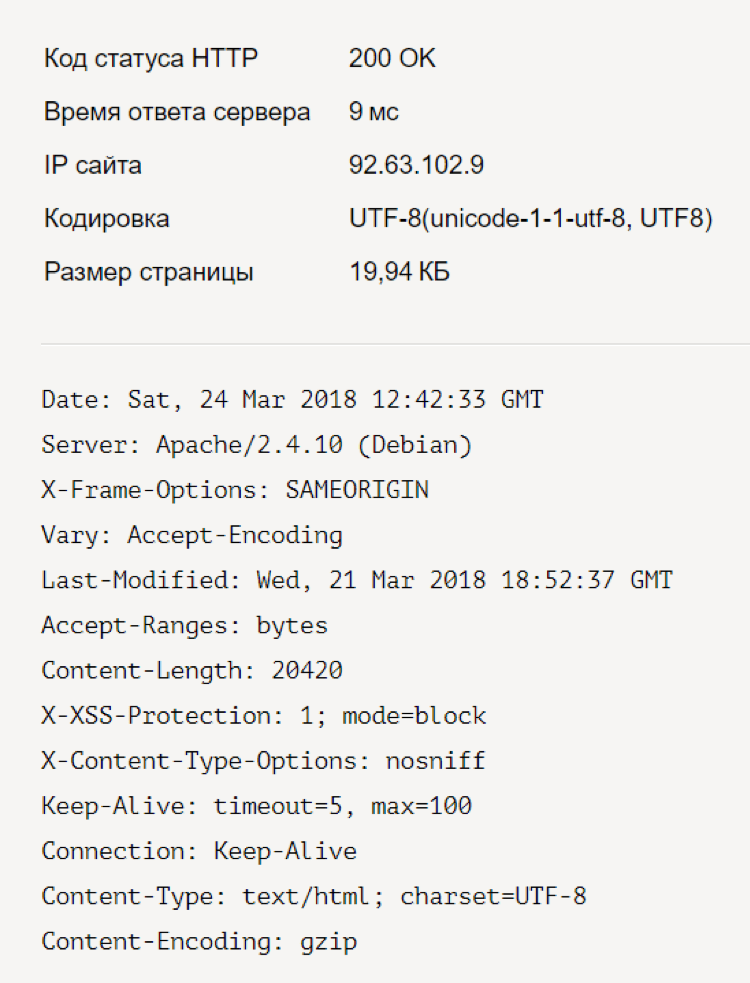This screenshot has width=750, height=983.
Task: Click the Last-Modified header line
Action: click(357, 580)
